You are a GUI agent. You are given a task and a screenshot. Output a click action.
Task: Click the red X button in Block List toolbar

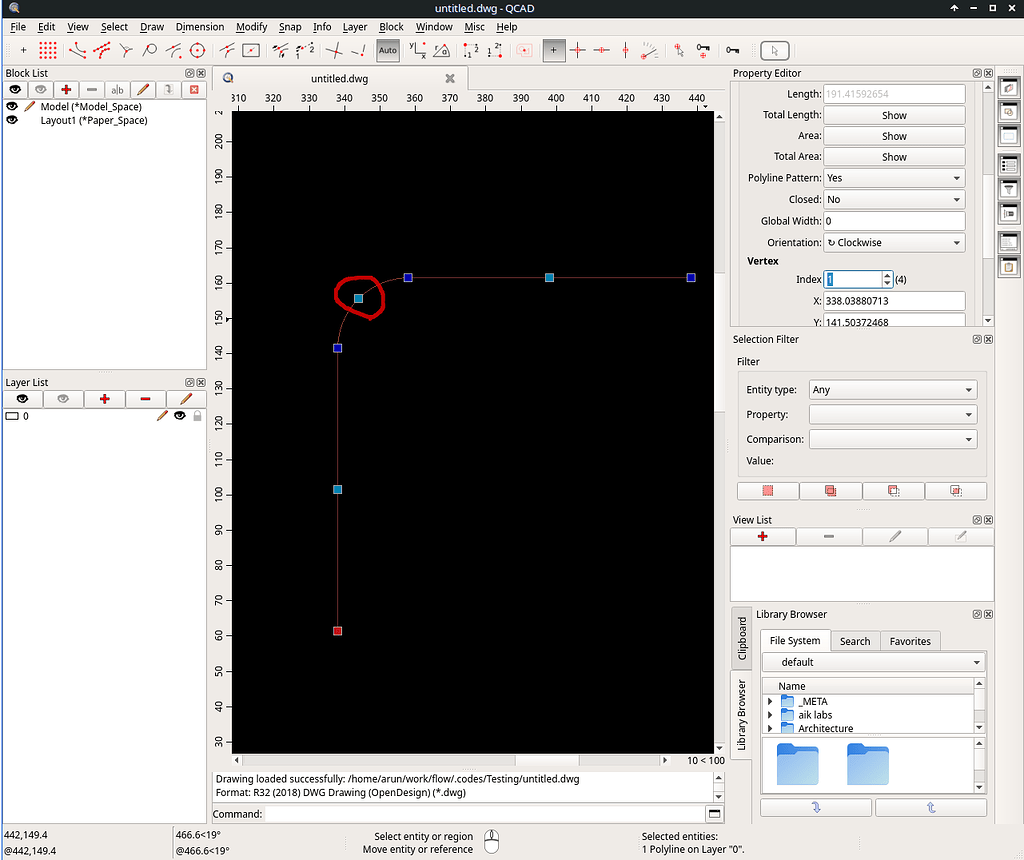click(x=194, y=89)
